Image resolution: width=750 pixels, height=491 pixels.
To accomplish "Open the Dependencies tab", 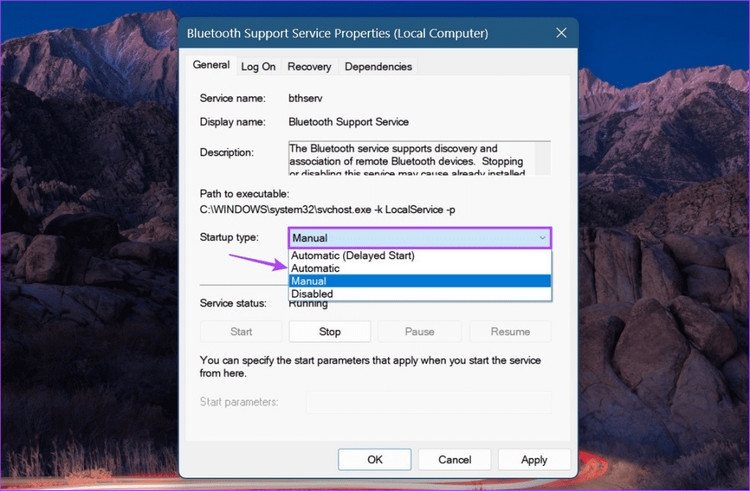I will point(378,67).
